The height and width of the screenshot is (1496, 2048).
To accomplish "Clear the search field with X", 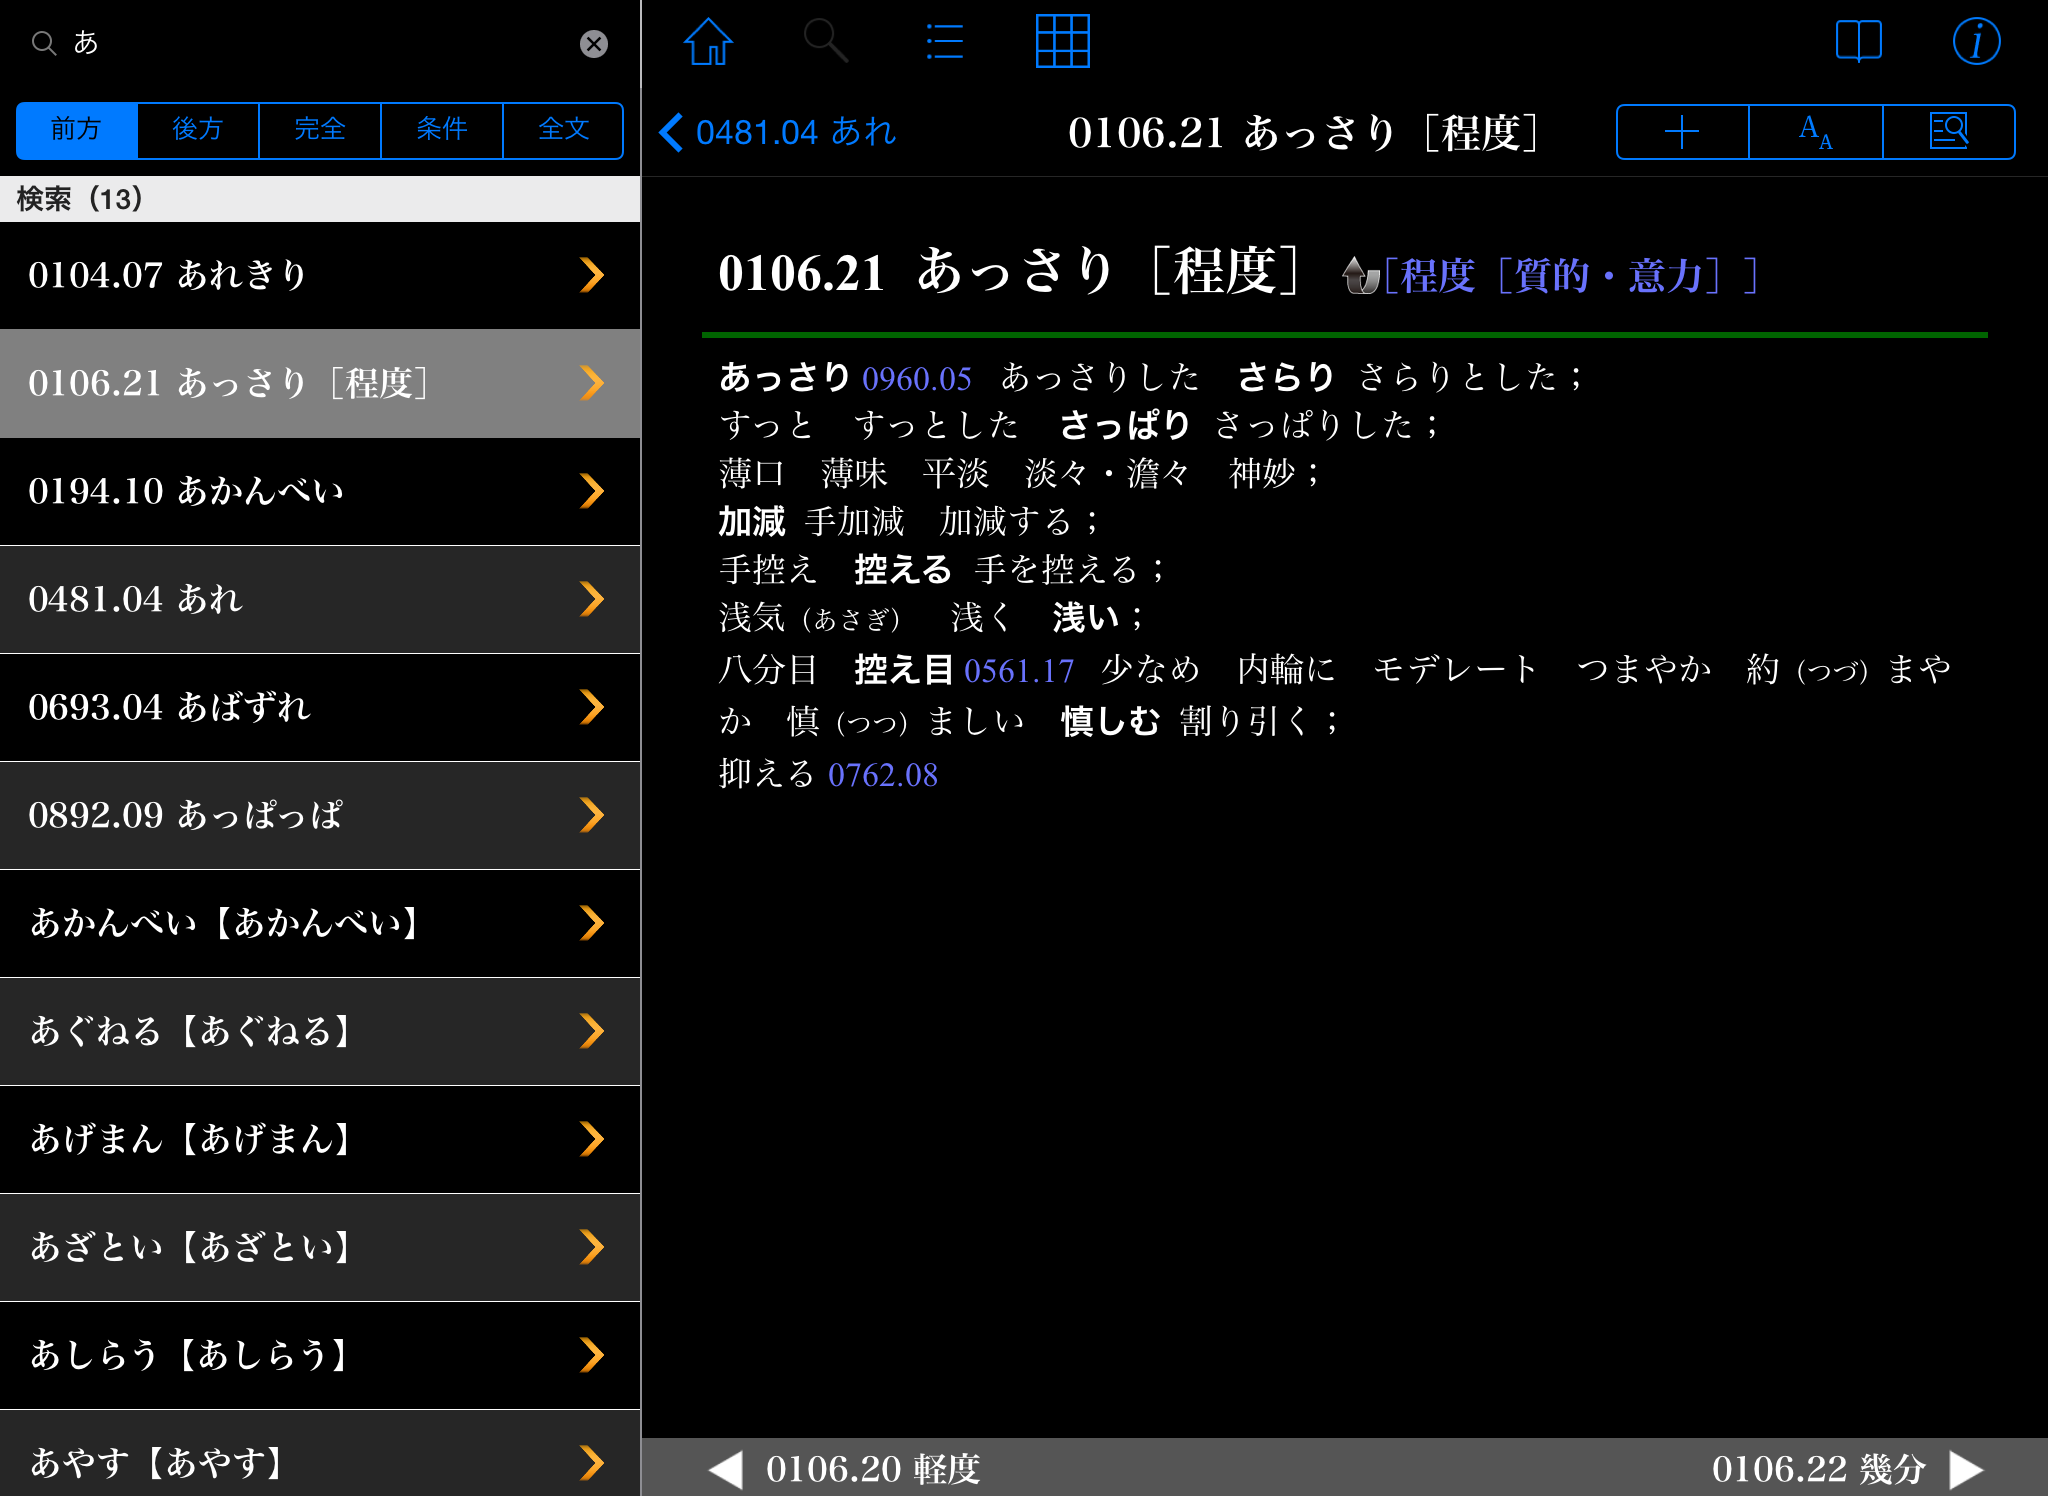I will 594,44.
